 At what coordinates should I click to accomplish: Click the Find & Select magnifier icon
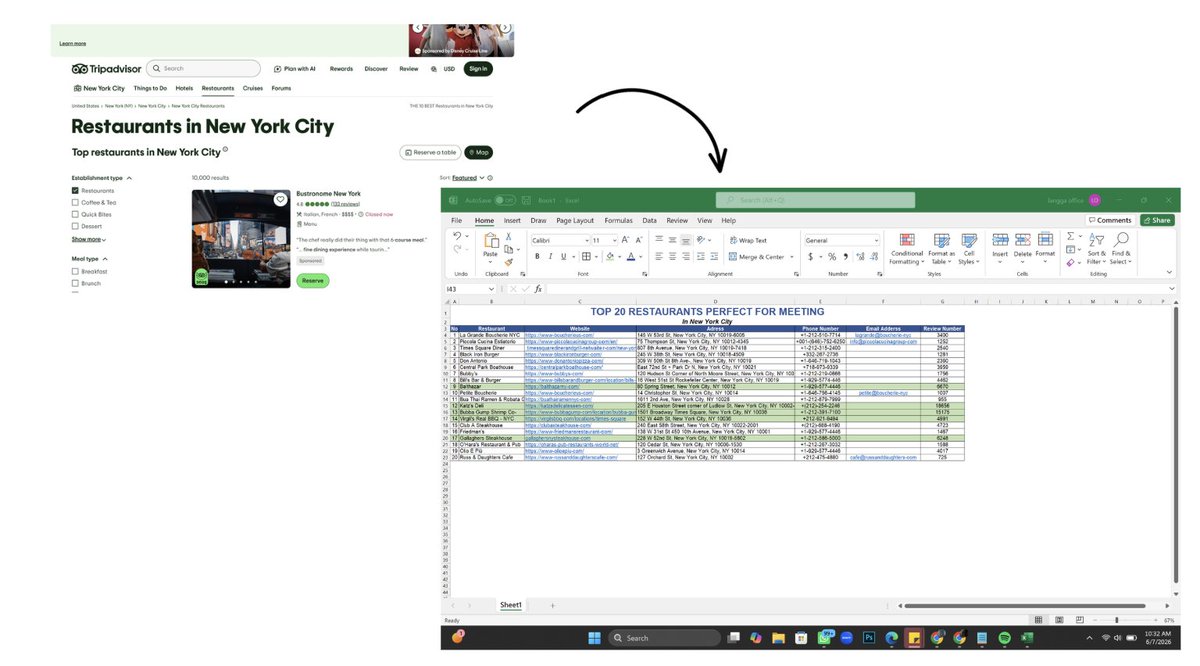point(1121,240)
